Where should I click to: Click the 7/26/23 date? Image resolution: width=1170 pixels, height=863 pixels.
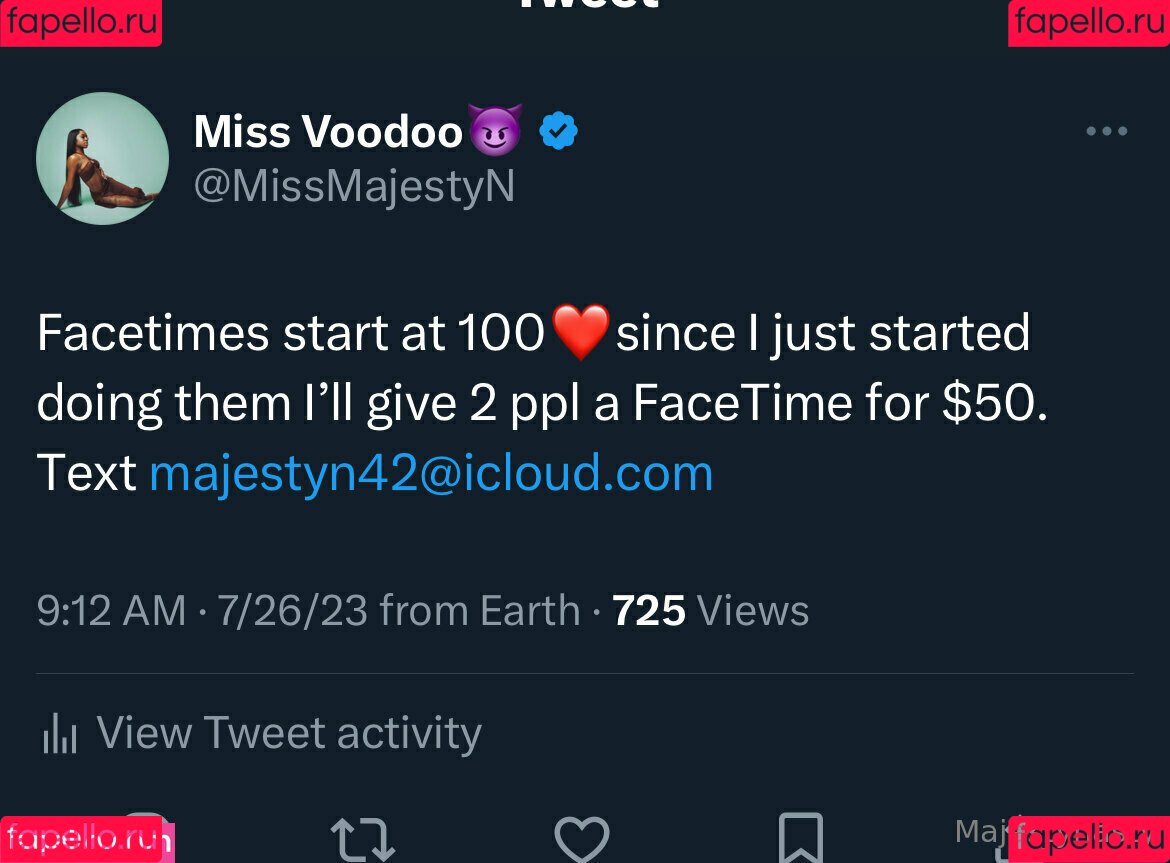pos(292,610)
